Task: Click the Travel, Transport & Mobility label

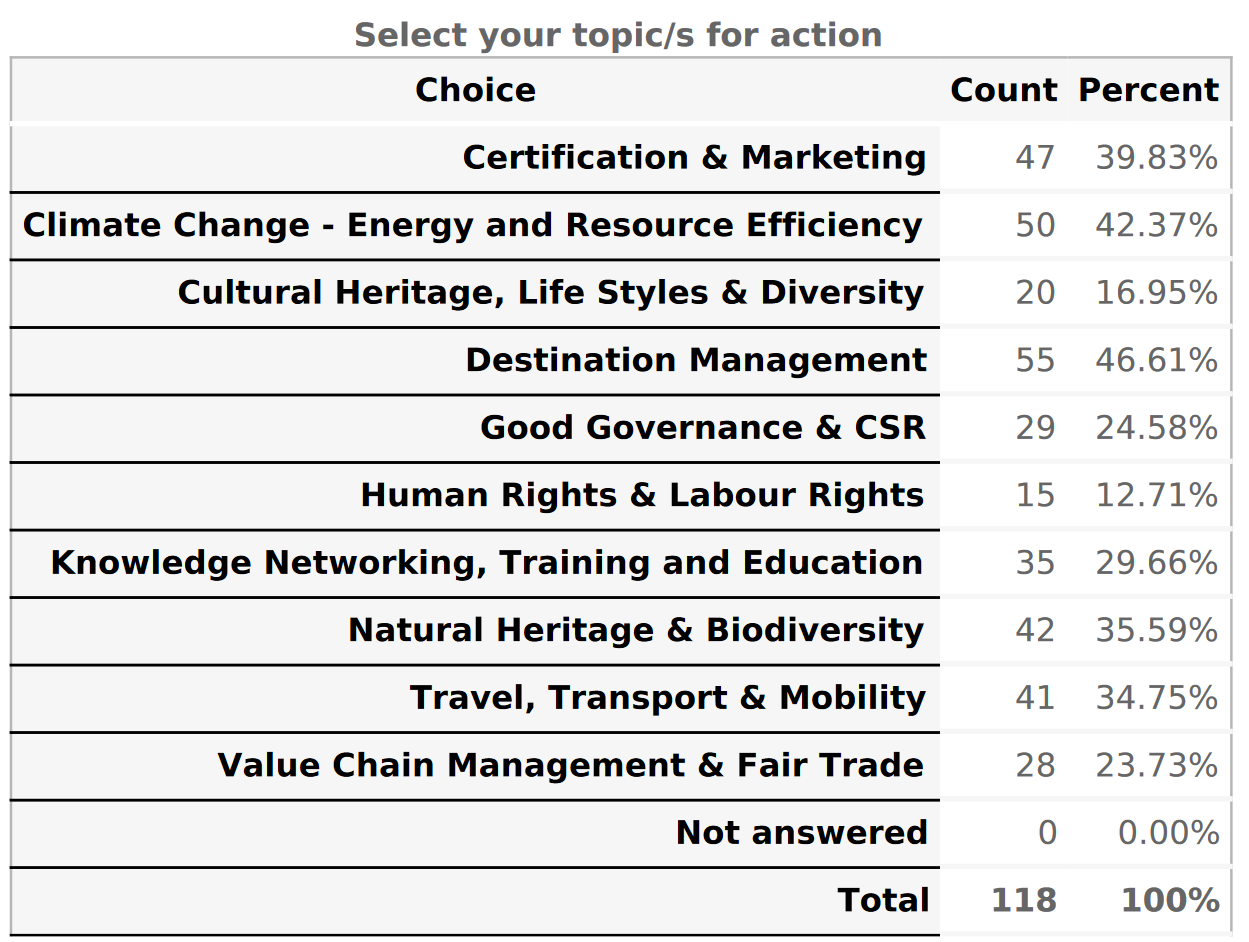Action: click(667, 698)
